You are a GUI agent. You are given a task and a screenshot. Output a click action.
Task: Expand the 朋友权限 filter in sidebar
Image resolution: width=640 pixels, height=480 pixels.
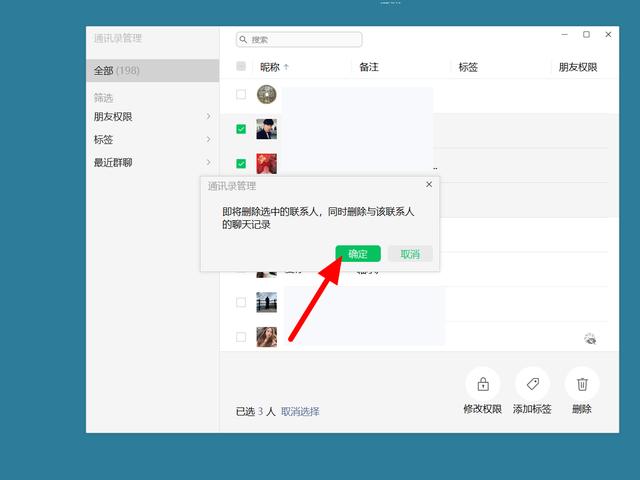click(x=208, y=117)
